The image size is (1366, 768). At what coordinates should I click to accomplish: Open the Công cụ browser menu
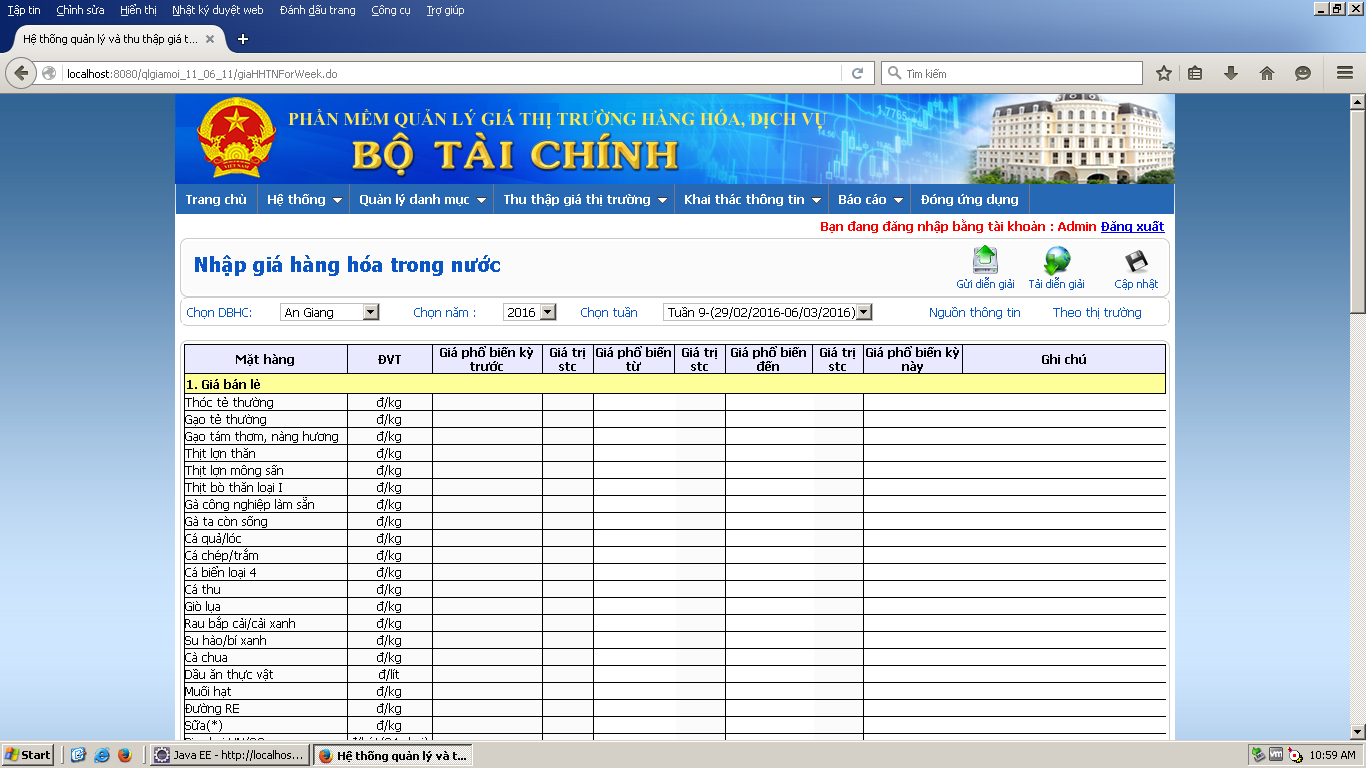[390, 10]
